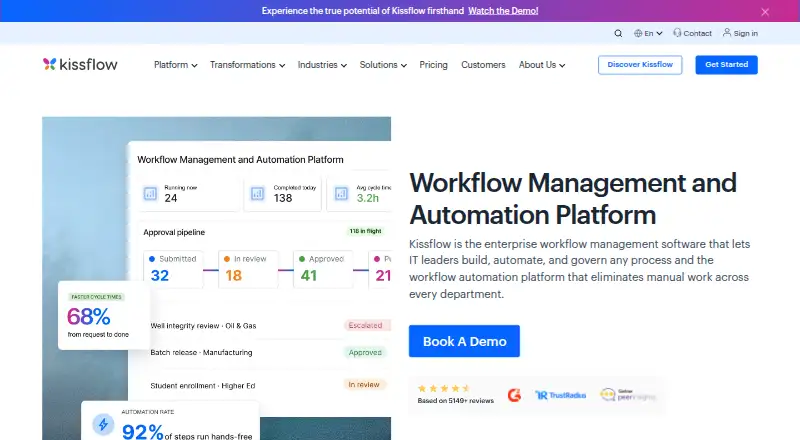Screen dimensions: 800x440
Task: Expand the Platform menu chevron
Action: 194,65
